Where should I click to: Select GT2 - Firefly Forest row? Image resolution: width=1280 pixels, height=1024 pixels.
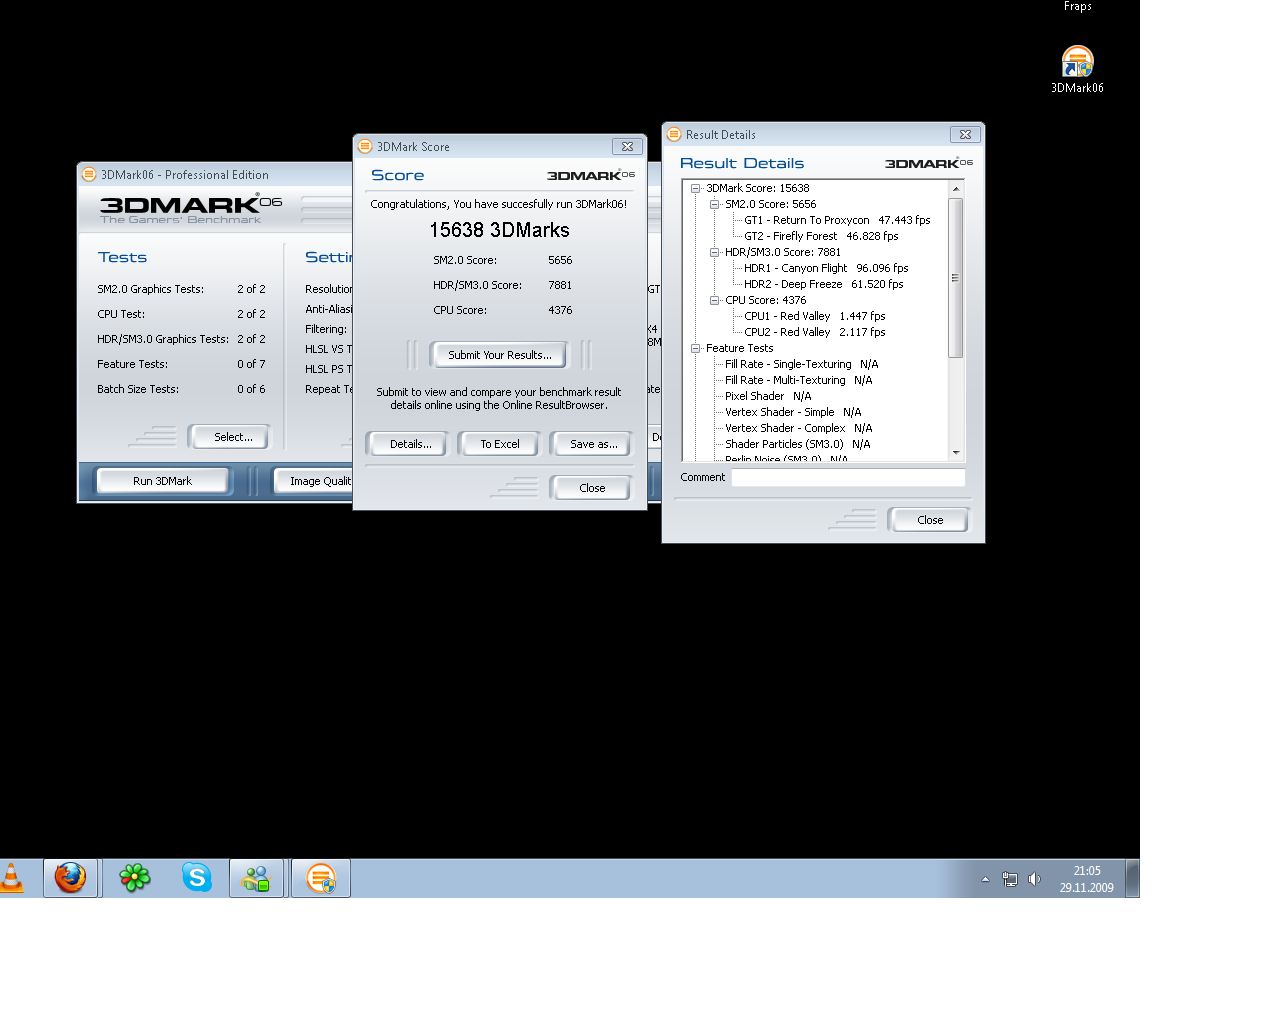821,236
